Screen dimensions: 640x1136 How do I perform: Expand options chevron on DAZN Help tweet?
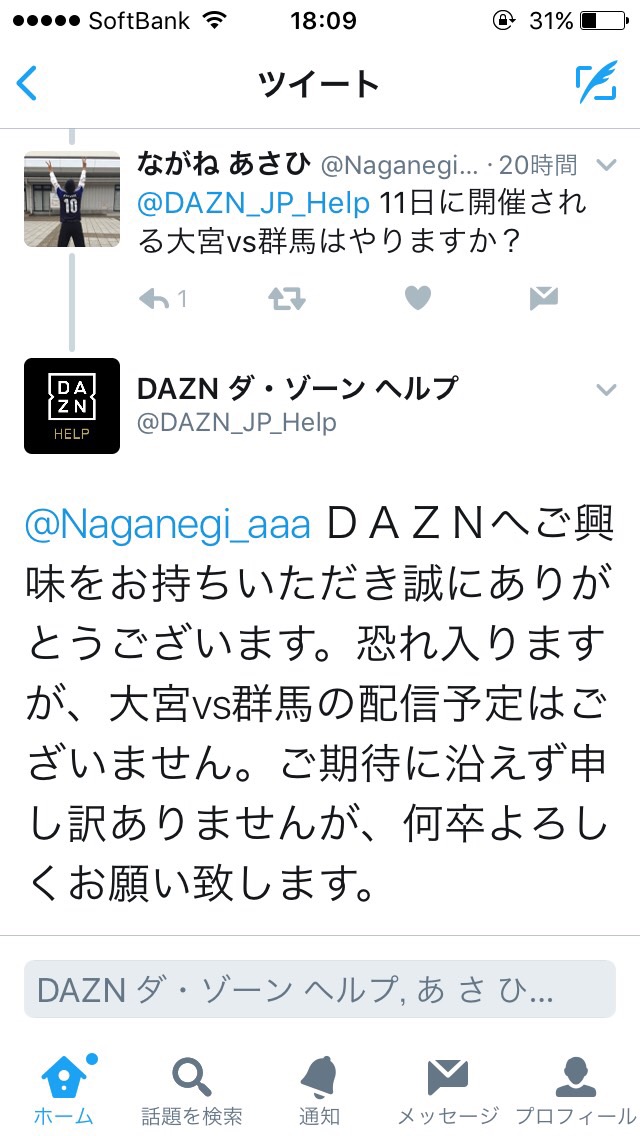(x=605, y=390)
